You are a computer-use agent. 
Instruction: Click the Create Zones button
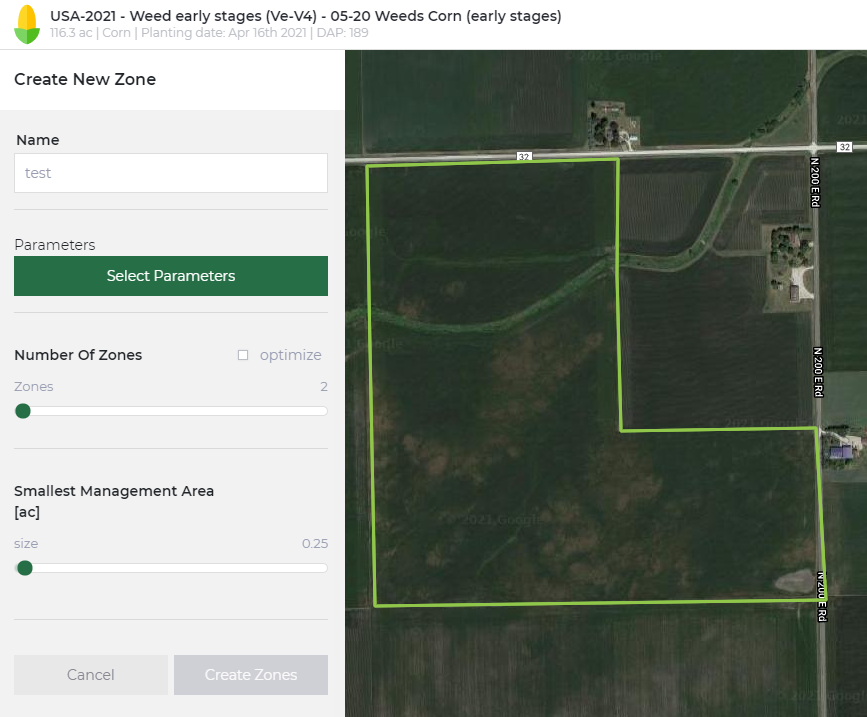pyautogui.click(x=251, y=675)
